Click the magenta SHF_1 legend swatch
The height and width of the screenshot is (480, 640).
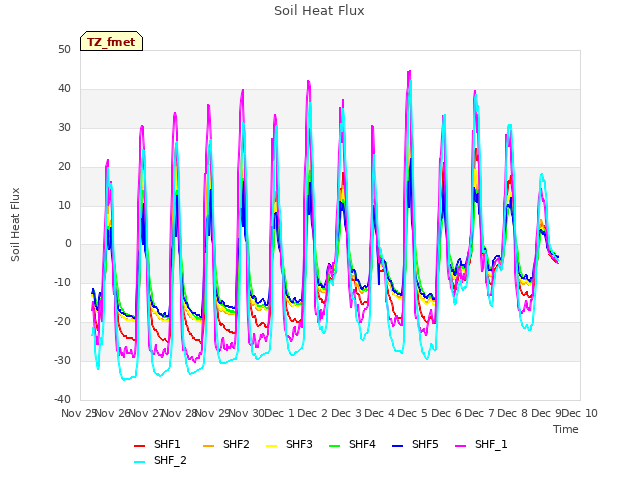click(460, 446)
